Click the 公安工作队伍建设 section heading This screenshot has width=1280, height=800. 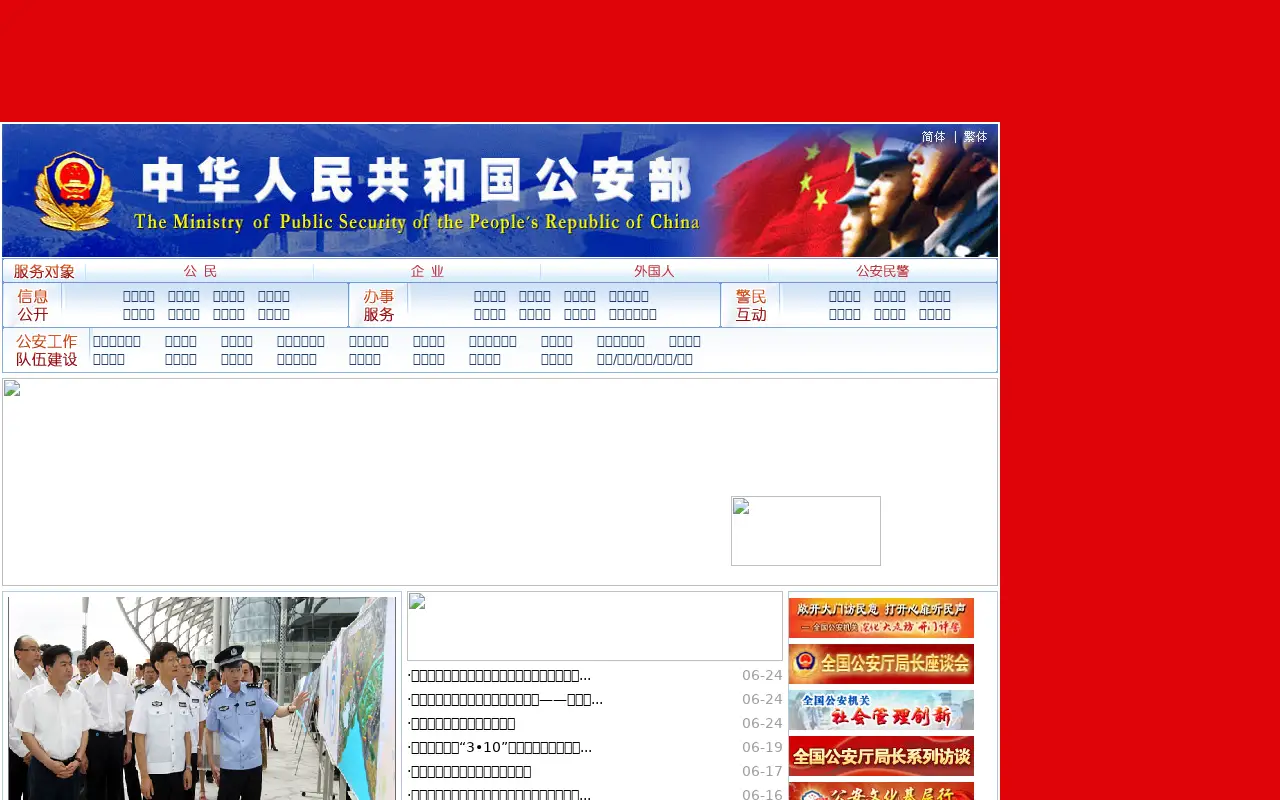pyautogui.click(x=47, y=350)
